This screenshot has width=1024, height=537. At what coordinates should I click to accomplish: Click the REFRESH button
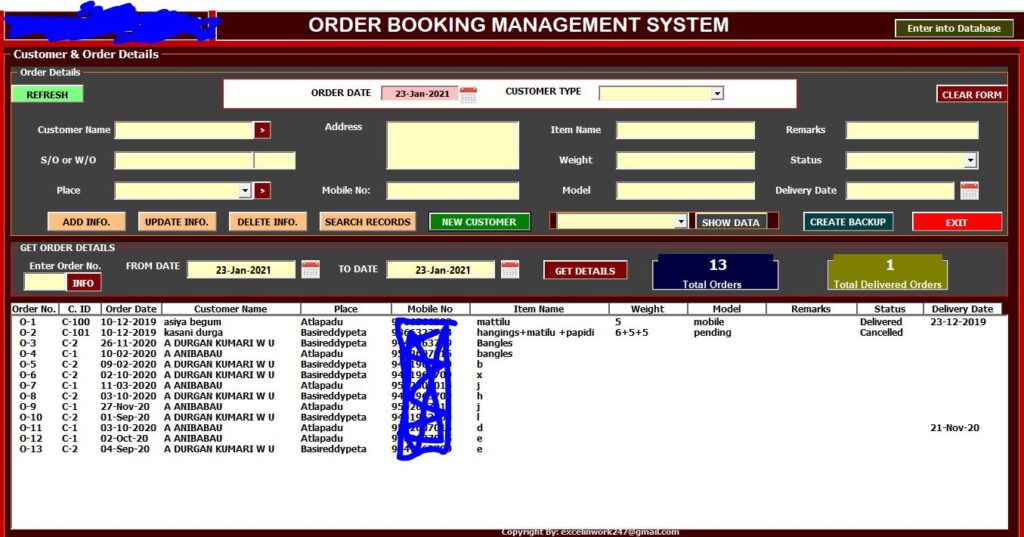pyautogui.click(x=47, y=95)
